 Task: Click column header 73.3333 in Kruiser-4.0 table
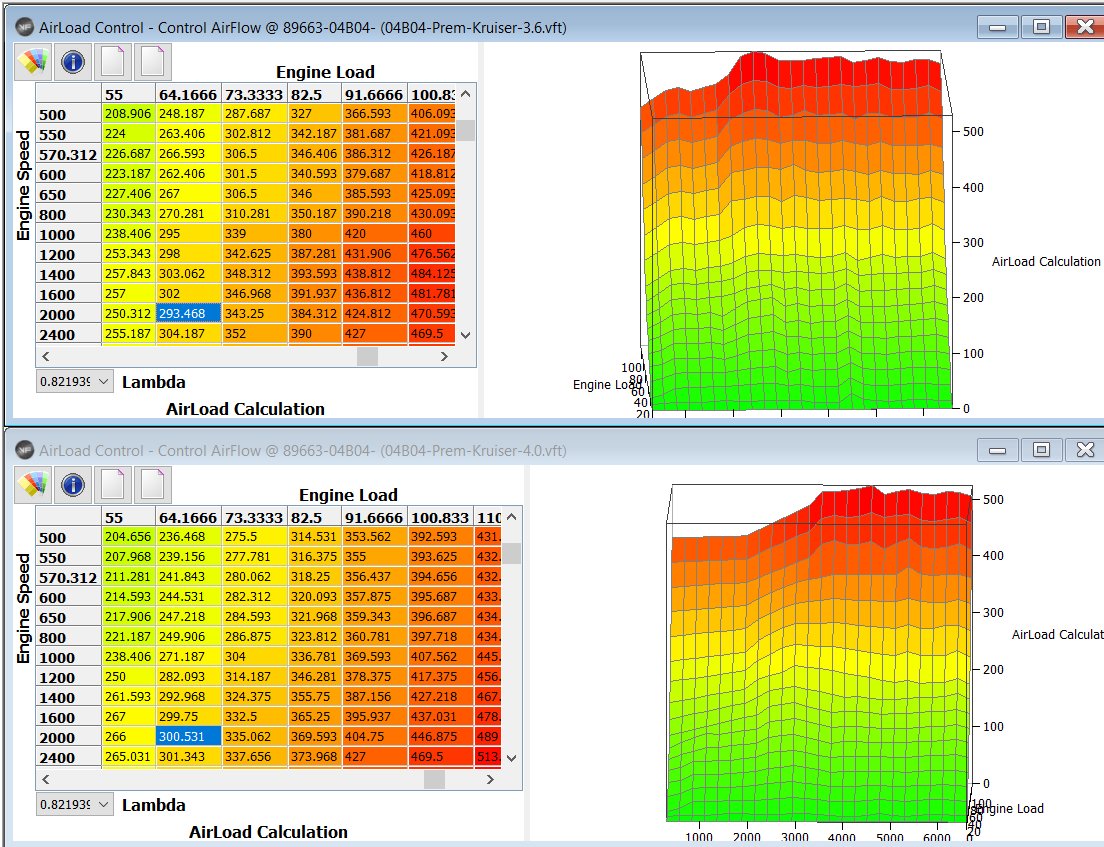click(254, 517)
